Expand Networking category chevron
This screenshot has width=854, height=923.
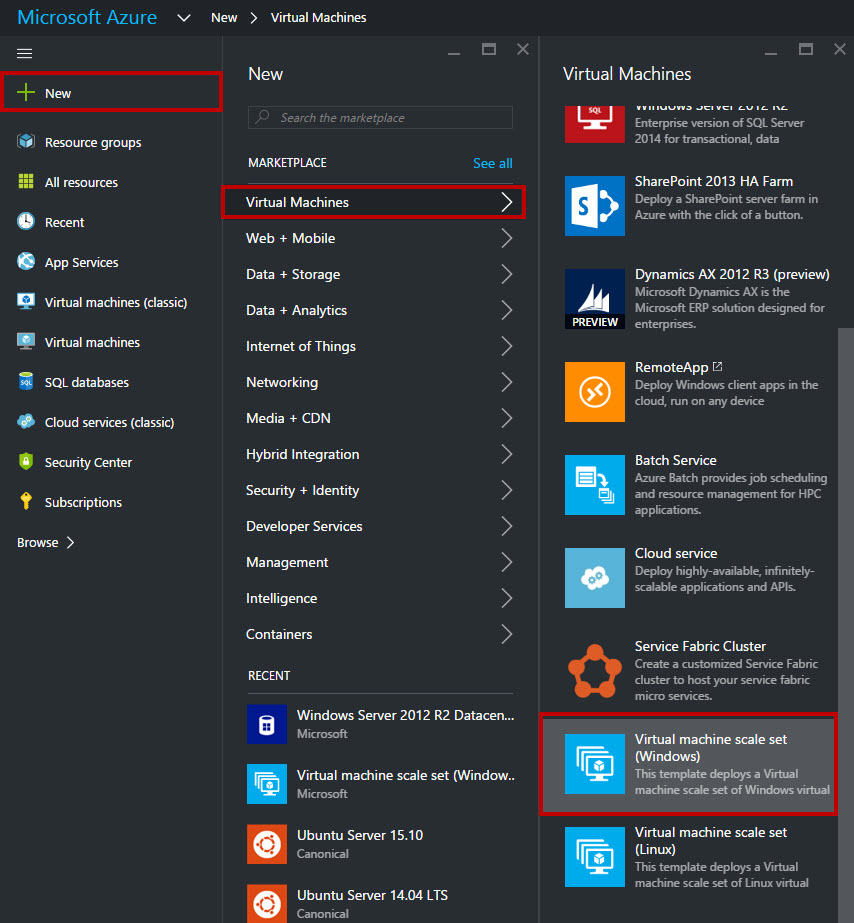[x=507, y=382]
